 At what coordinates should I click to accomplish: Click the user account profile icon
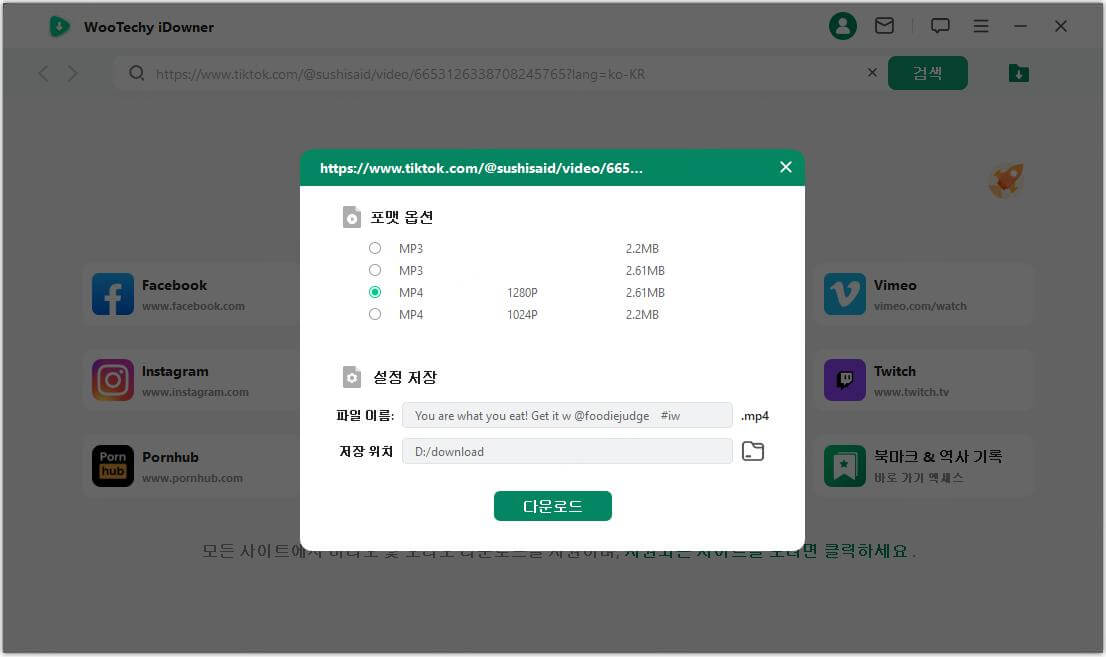pyautogui.click(x=843, y=26)
